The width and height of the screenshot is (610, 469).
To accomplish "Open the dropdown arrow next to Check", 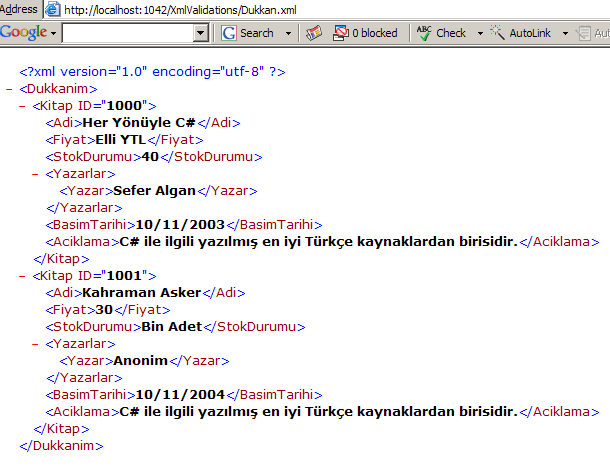I will [x=479, y=33].
